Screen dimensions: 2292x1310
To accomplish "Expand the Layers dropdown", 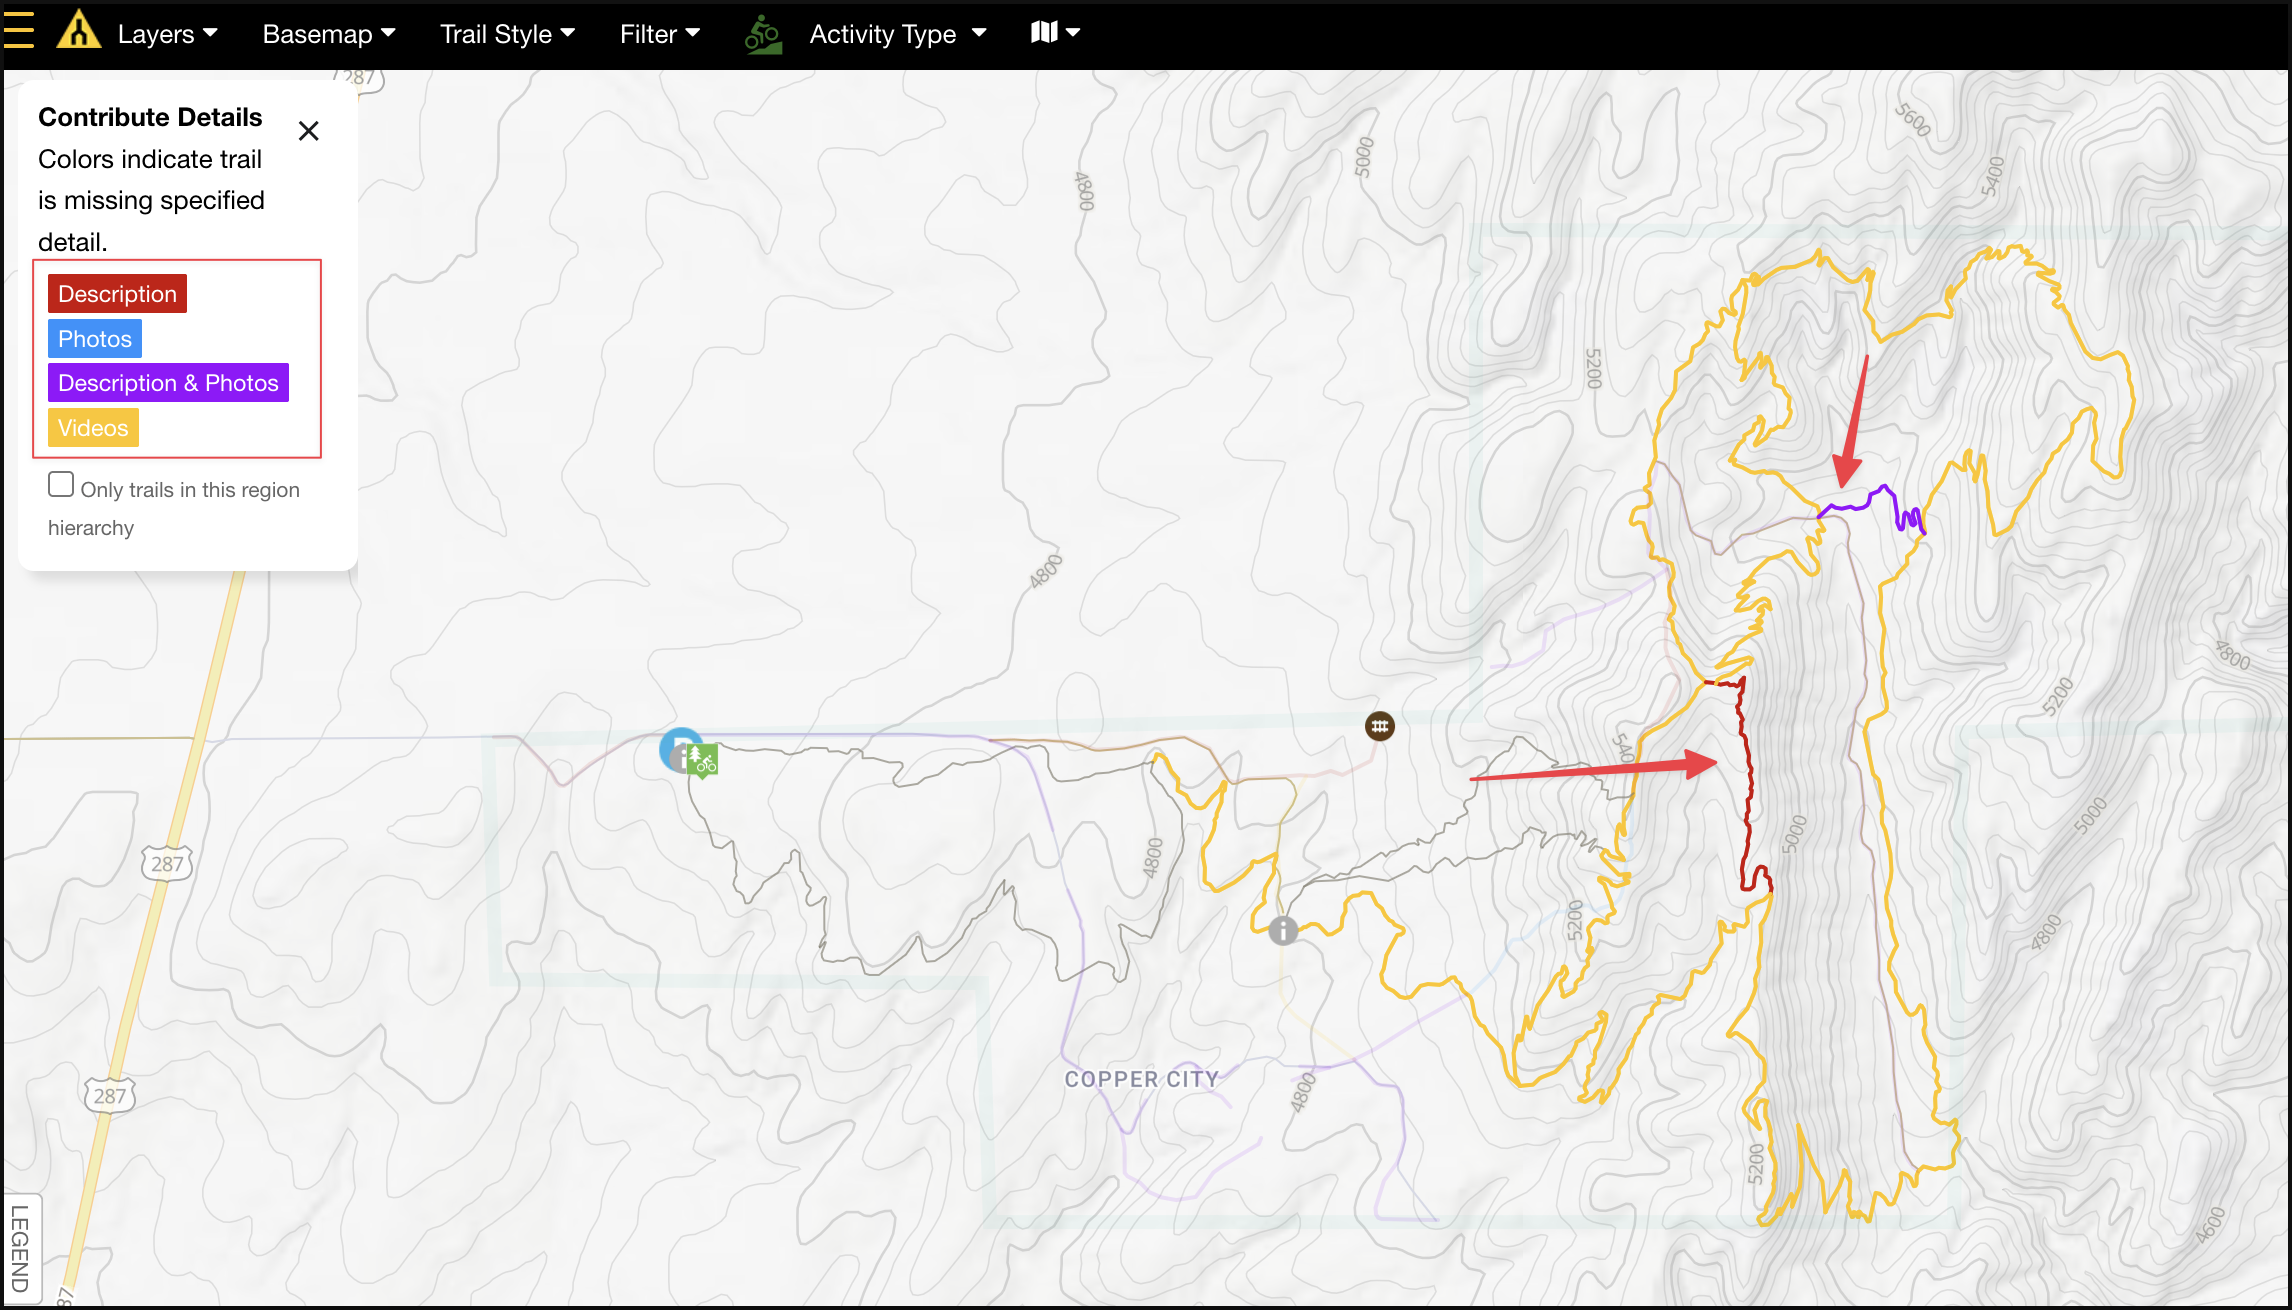I will pyautogui.click(x=167, y=34).
